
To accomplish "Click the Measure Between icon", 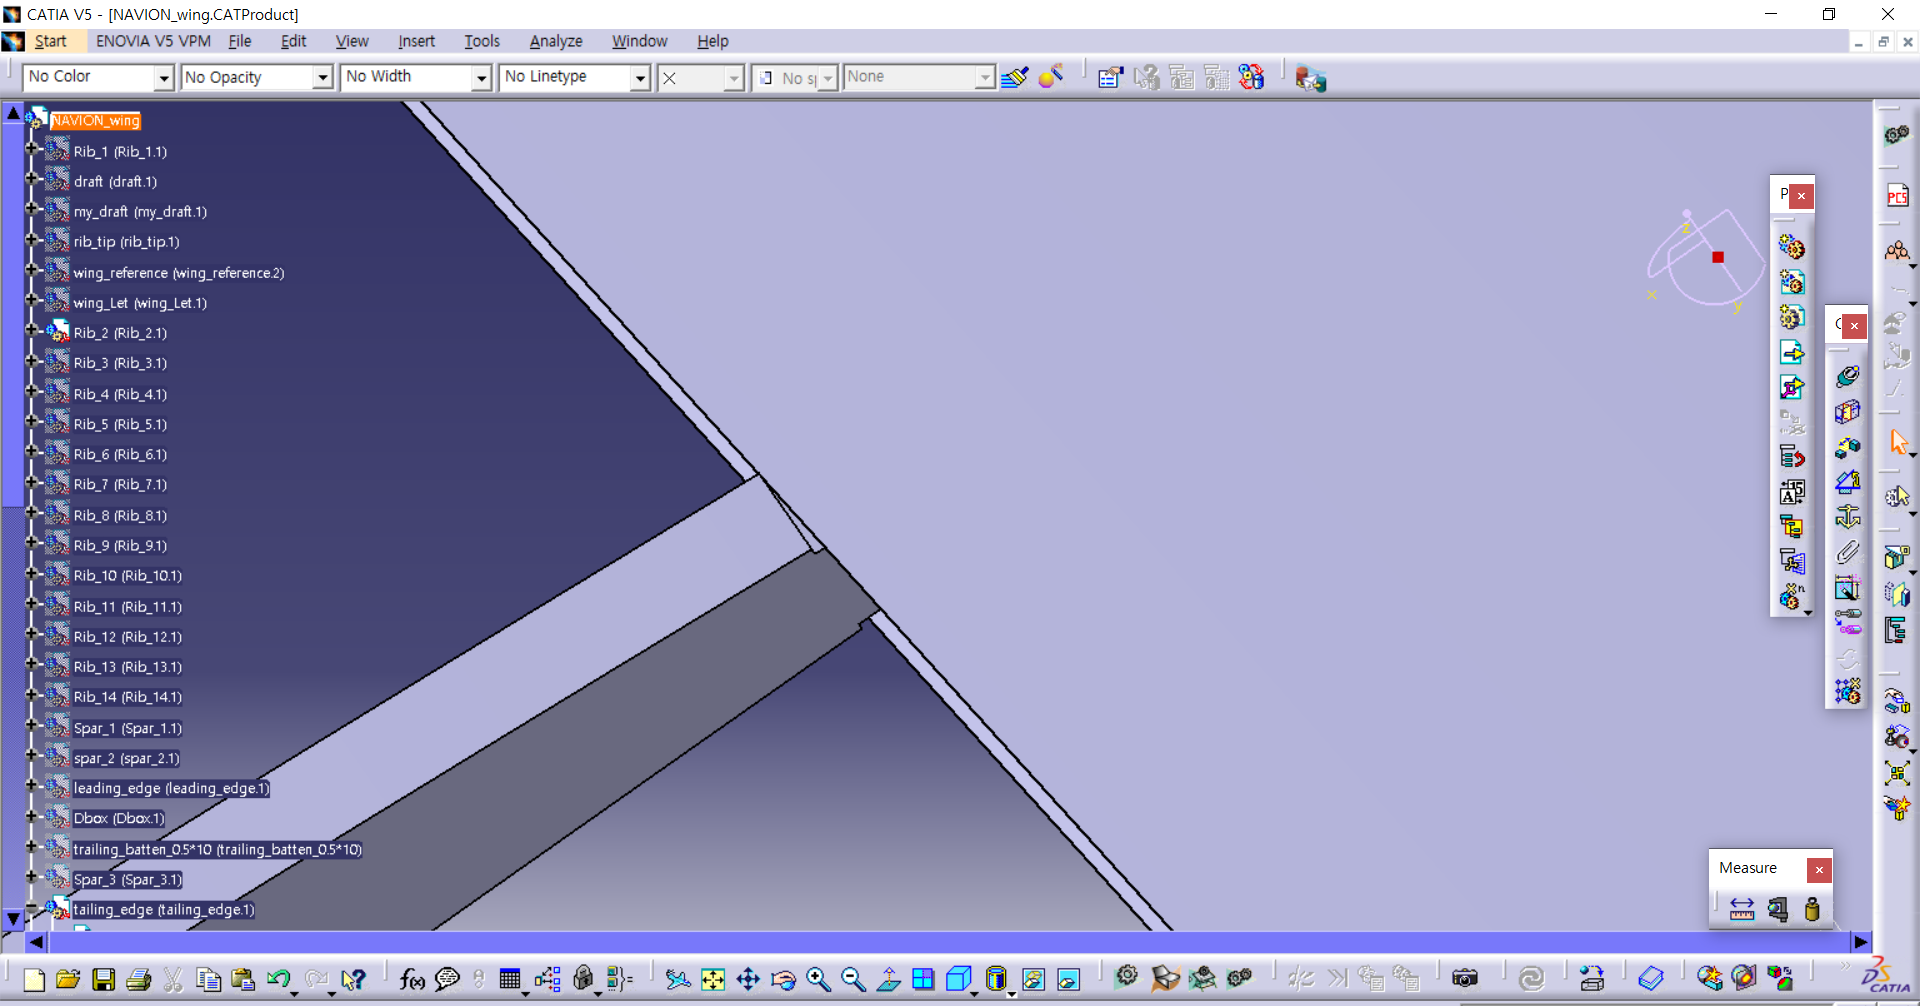I will coord(1742,909).
